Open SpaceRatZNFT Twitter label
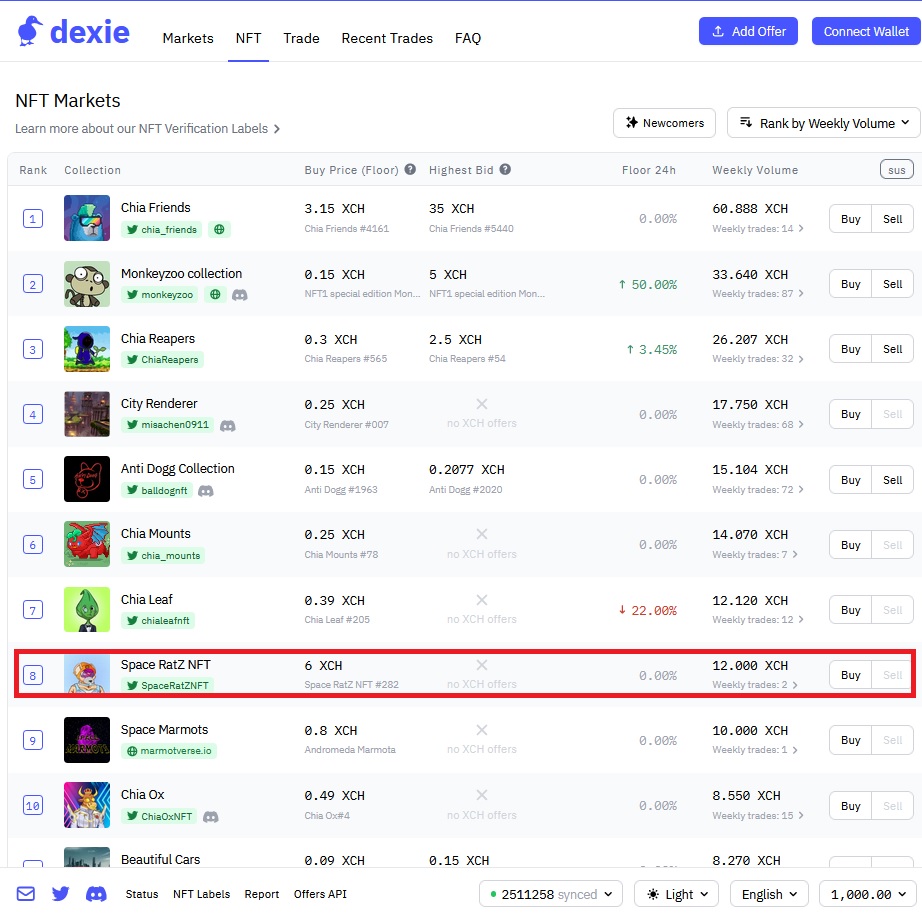Screen dimensions: 922x920 (168, 685)
